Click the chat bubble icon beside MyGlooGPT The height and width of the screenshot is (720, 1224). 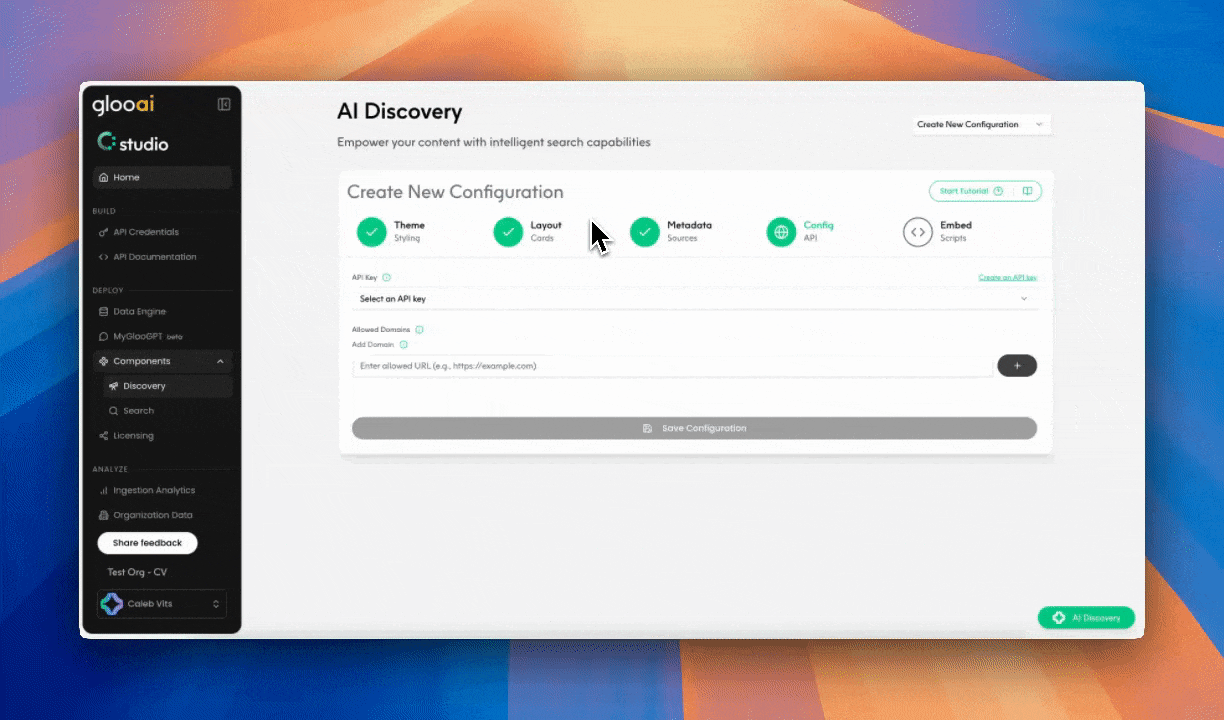click(103, 337)
